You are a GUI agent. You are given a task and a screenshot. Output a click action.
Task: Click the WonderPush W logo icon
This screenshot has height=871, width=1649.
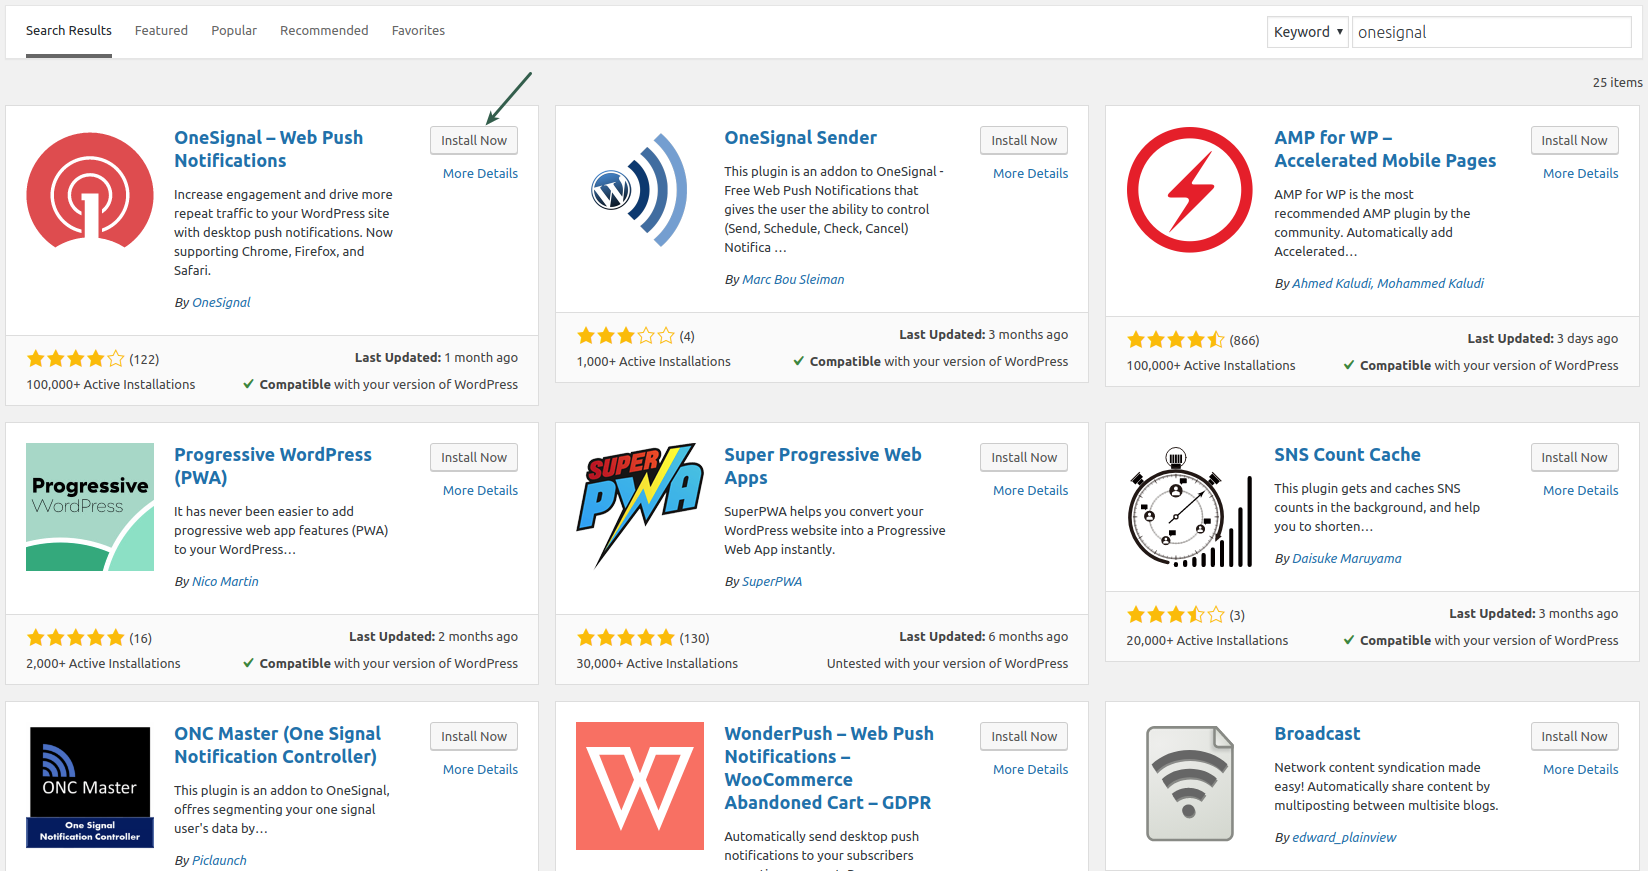pyautogui.click(x=640, y=786)
